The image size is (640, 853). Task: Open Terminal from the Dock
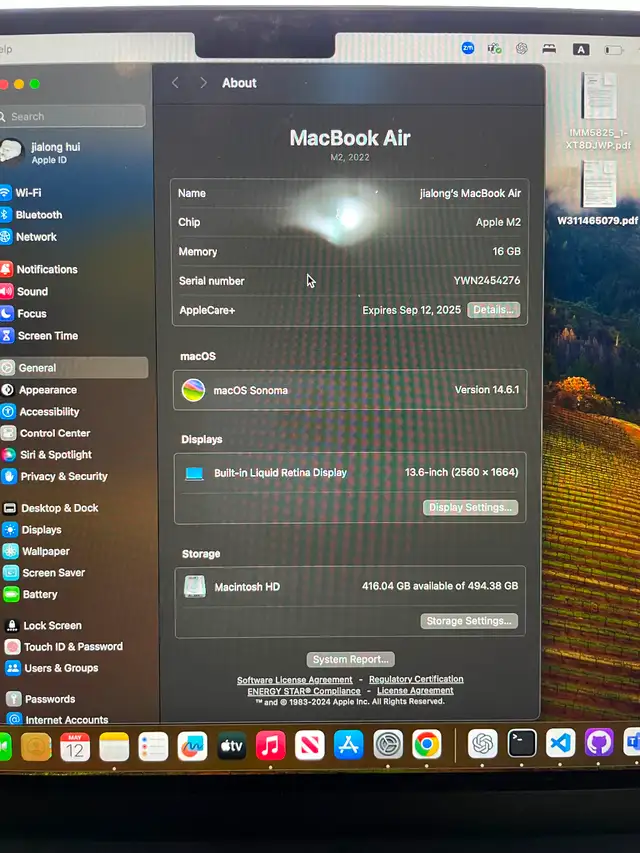522,743
